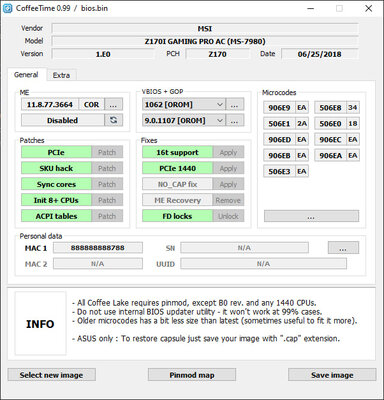This screenshot has height=400, width=384.
Task: Click the Patch button for SKU hack
Action: [x=107, y=168]
